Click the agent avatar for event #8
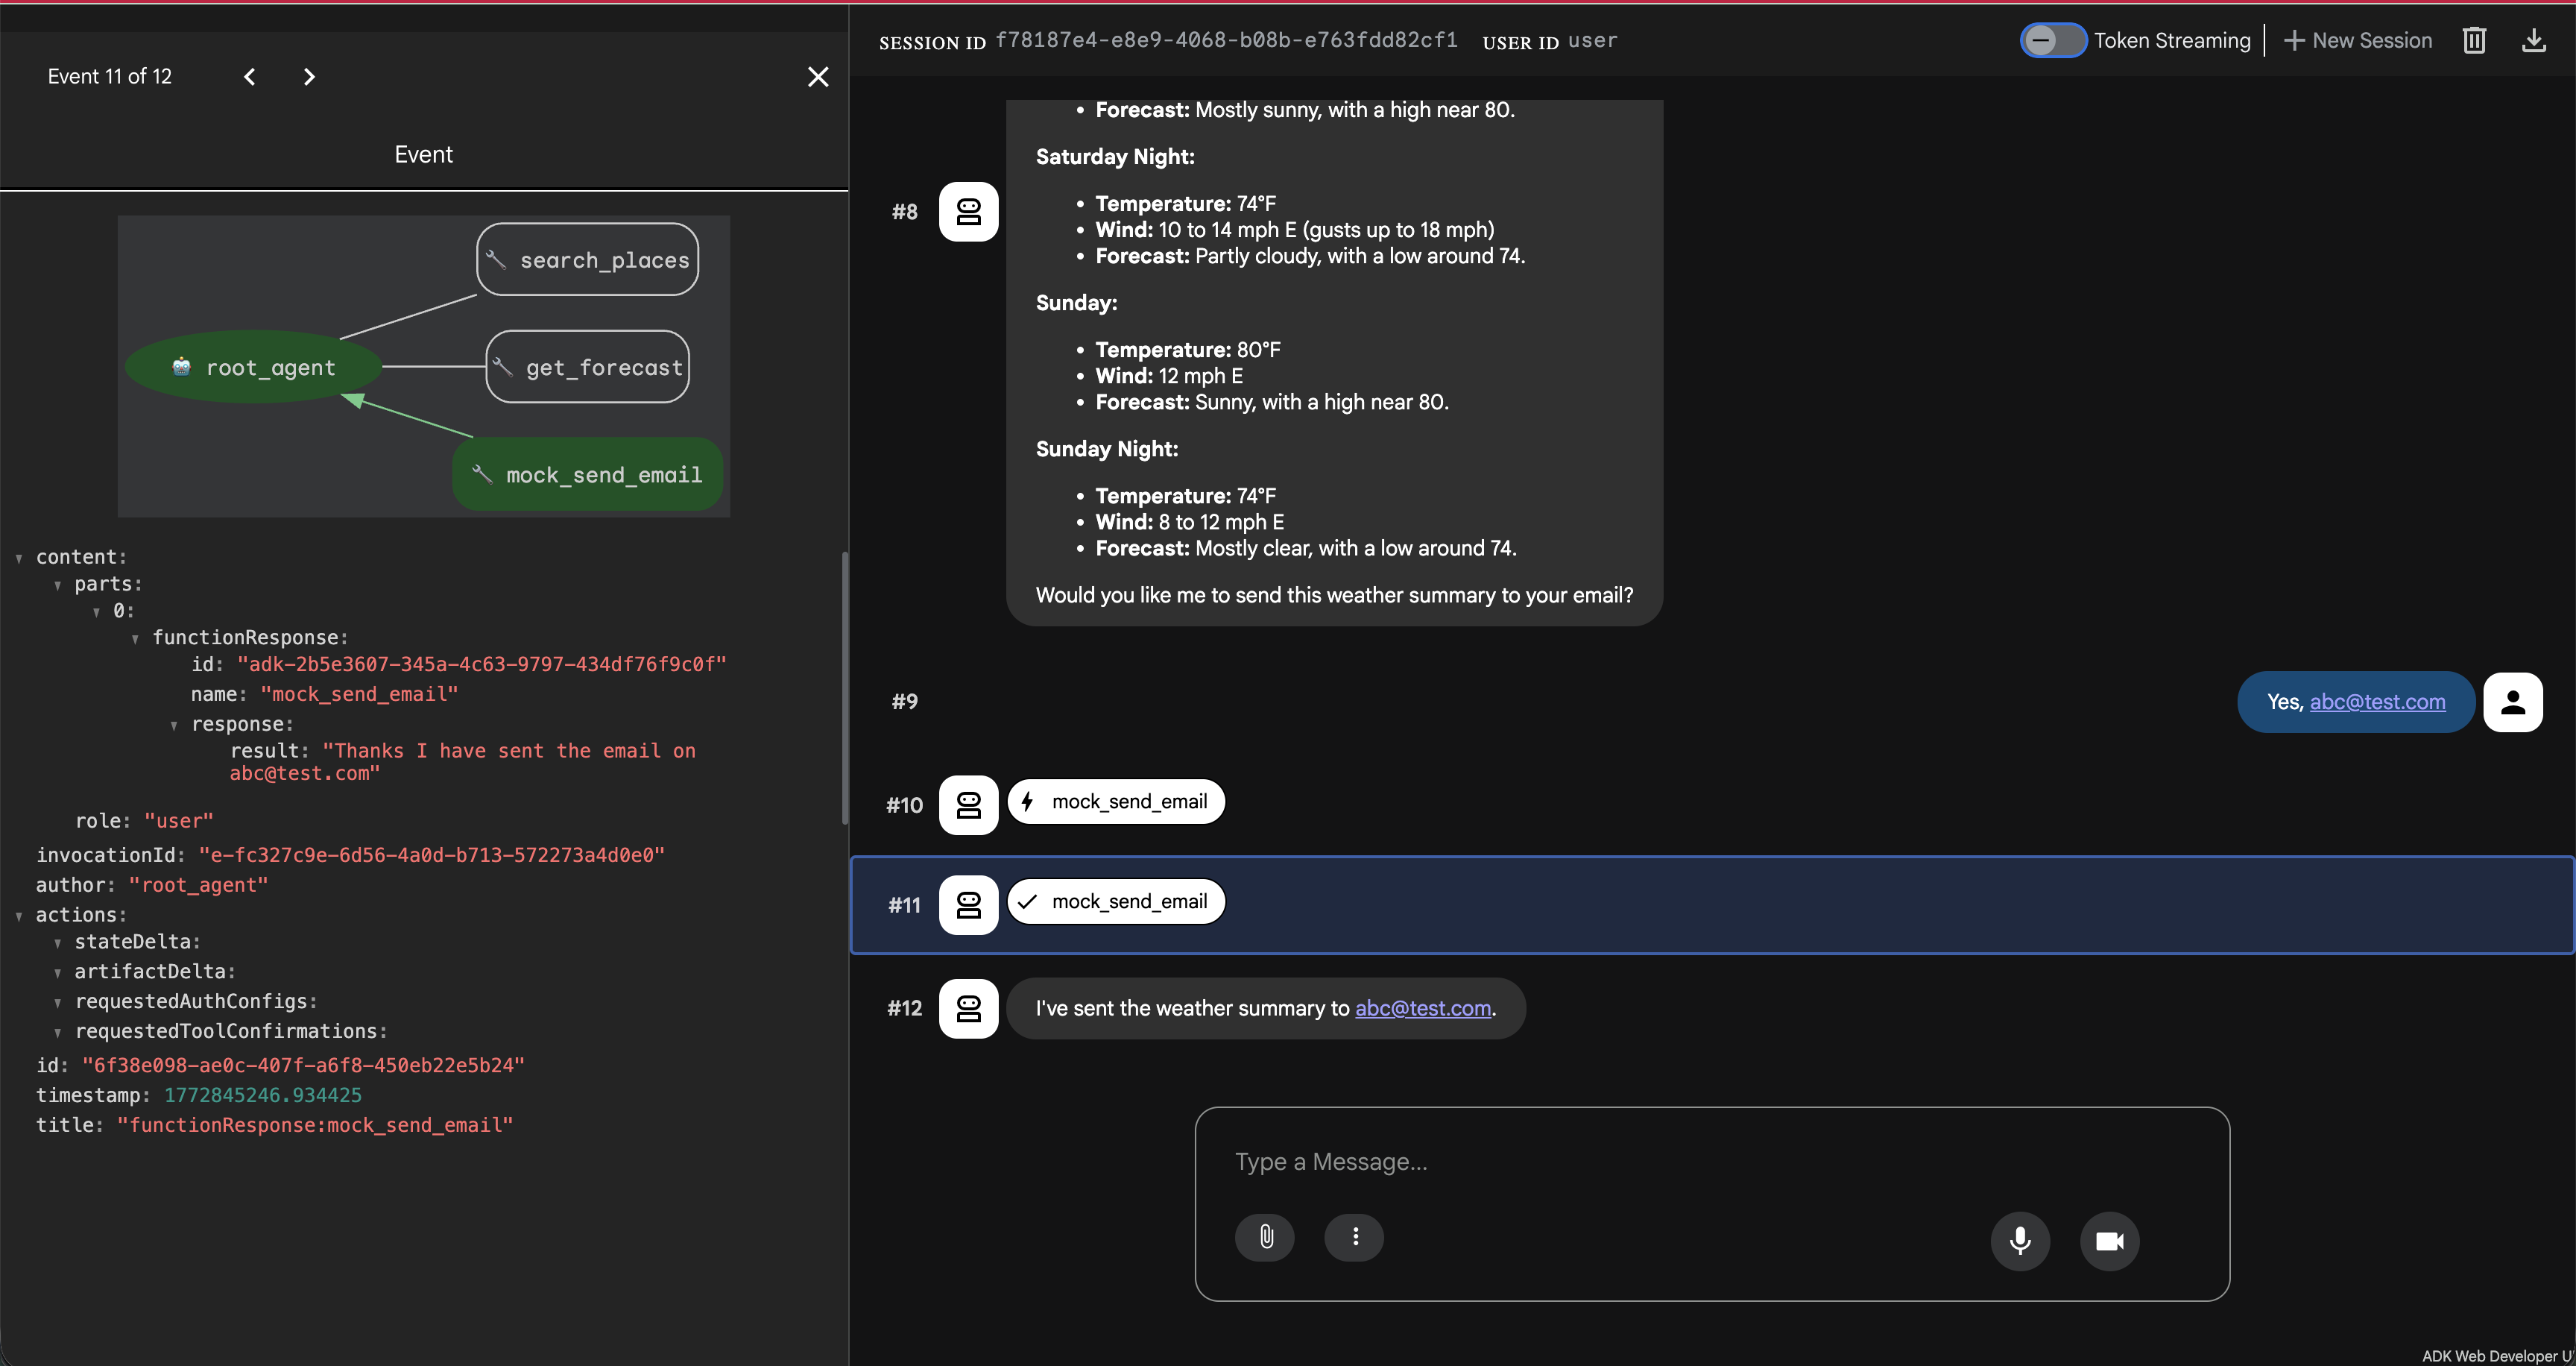This screenshot has height=1366, width=2576. (968, 211)
